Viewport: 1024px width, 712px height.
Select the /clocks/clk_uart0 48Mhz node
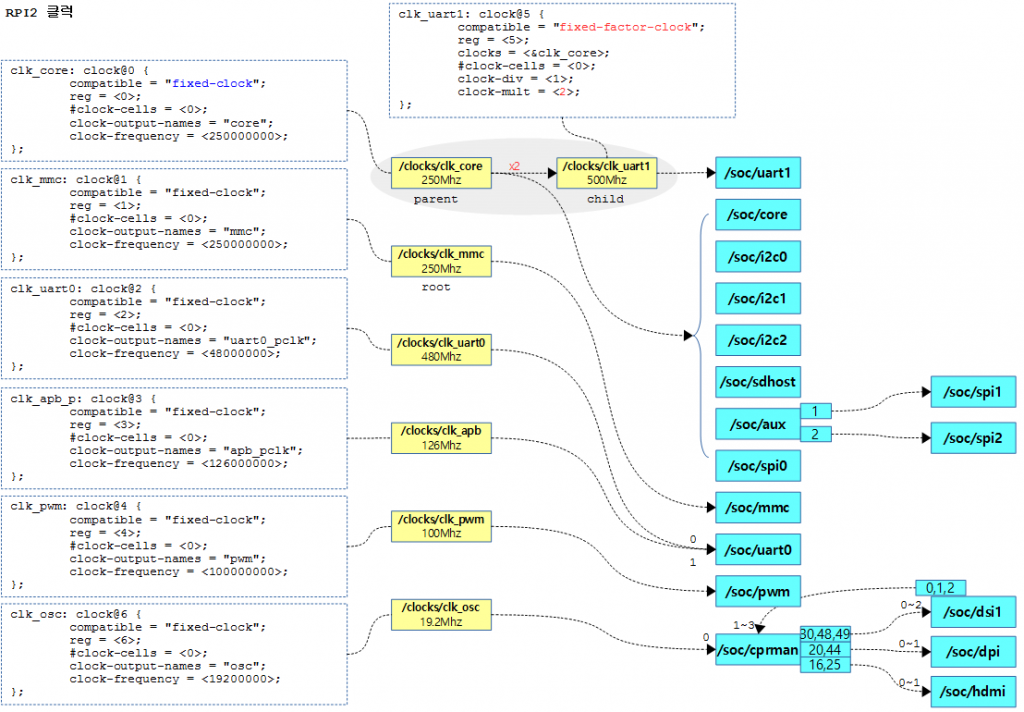coord(441,349)
